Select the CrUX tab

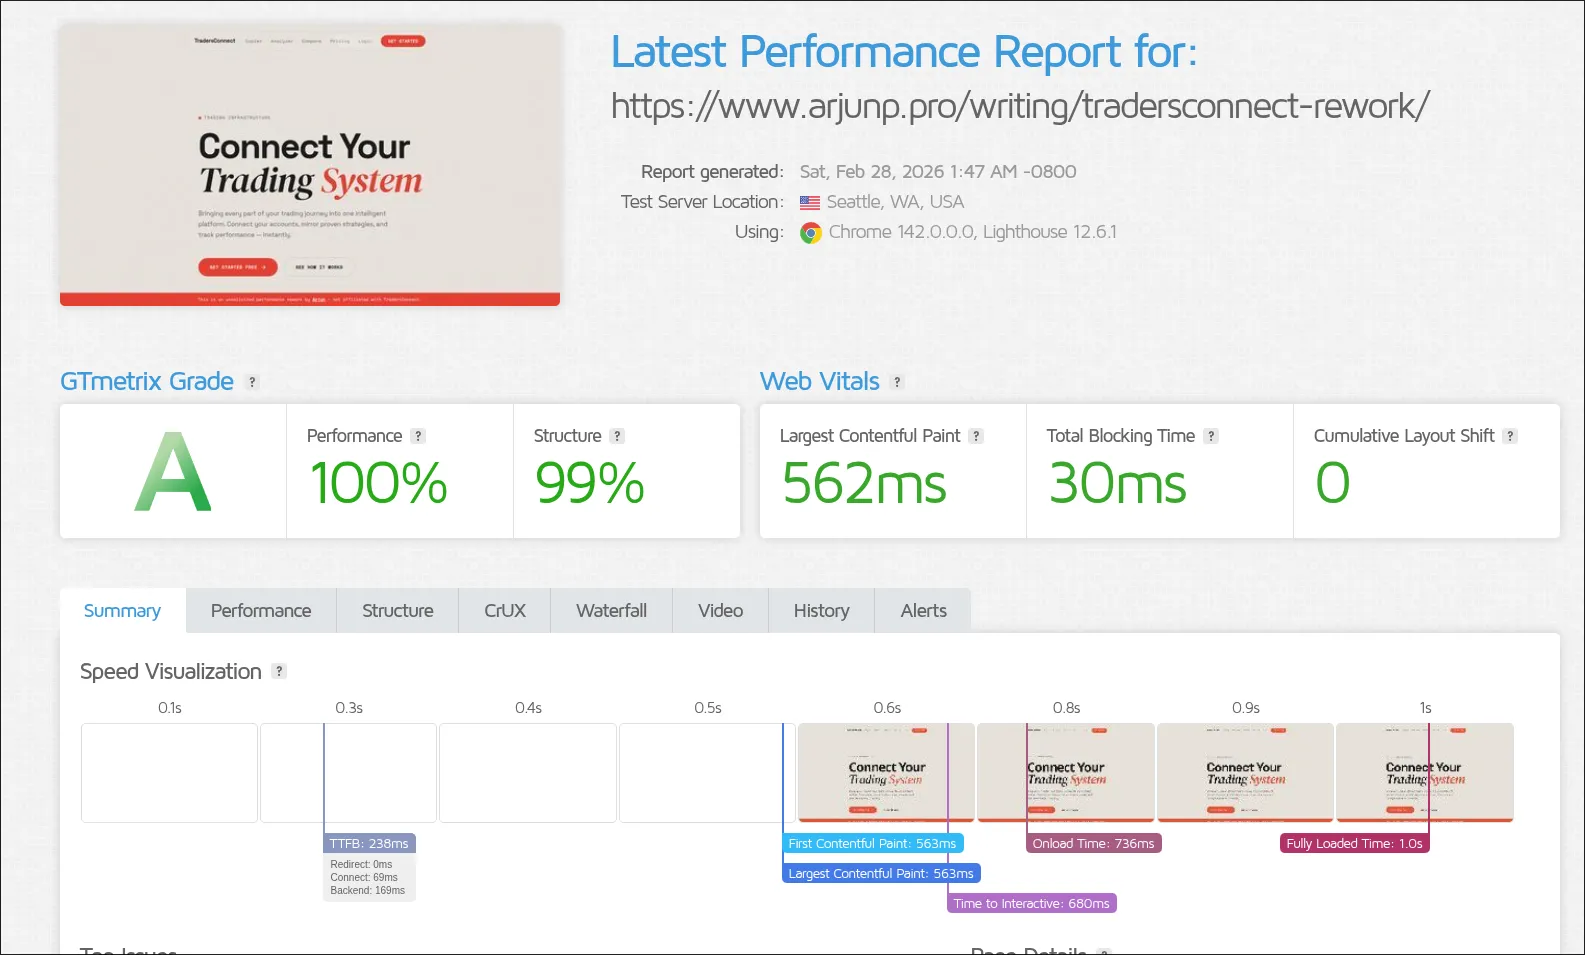504,611
